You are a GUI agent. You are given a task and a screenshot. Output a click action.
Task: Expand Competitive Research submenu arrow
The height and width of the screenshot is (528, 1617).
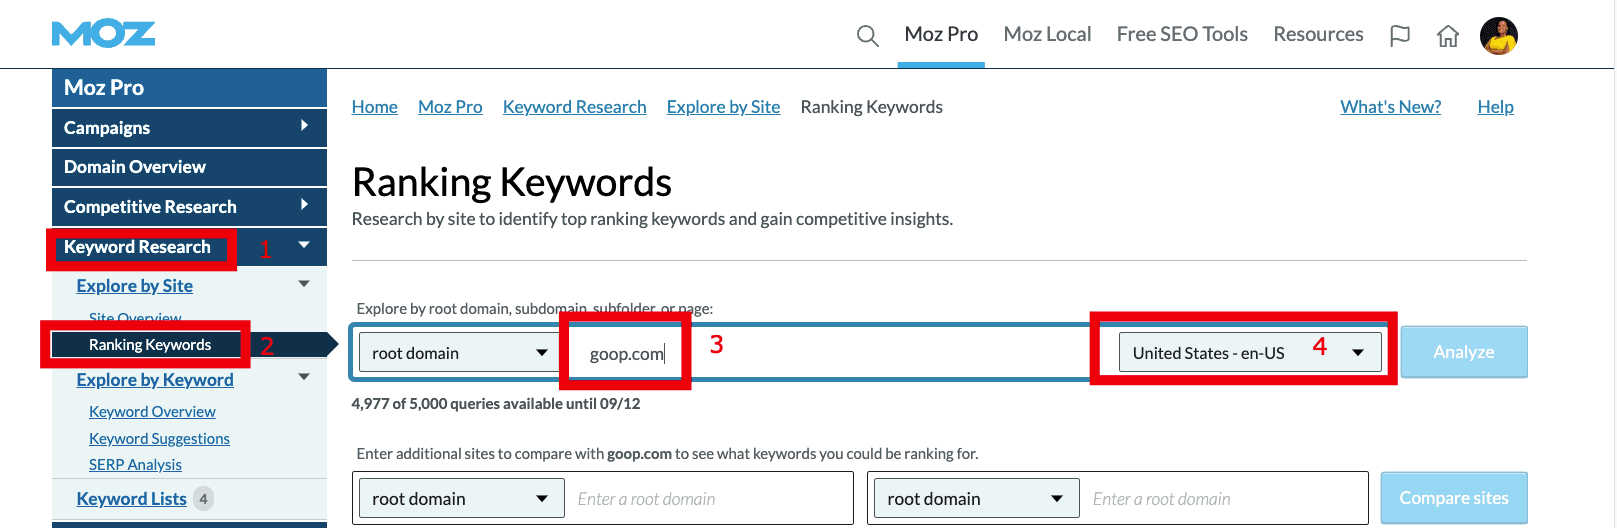[304, 205]
